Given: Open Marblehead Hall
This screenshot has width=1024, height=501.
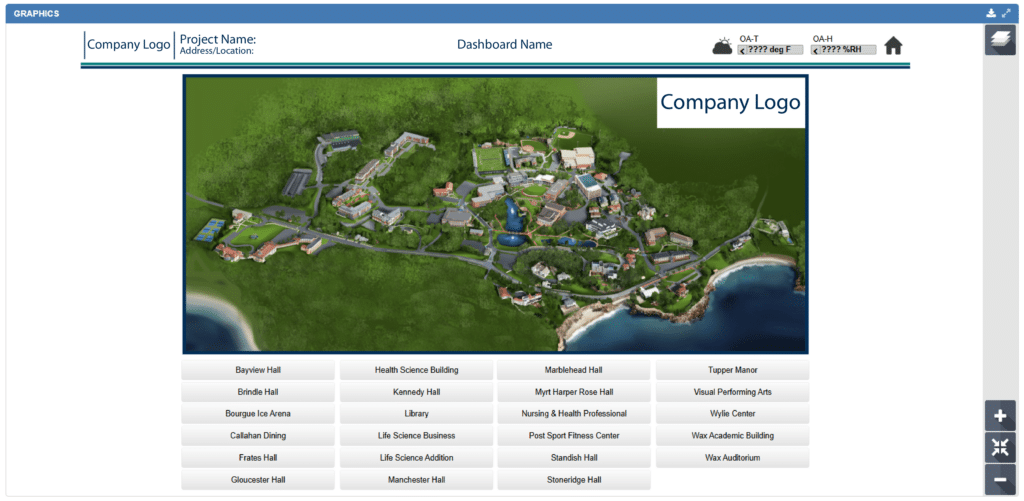Looking at the screenshot, I should [x=574, y=370].
